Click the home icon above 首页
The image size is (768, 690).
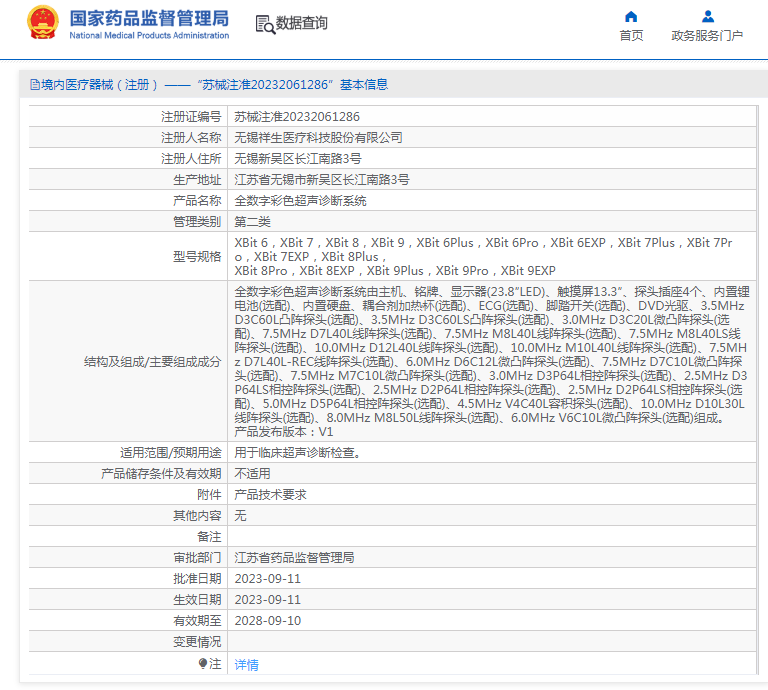point(631,17)
